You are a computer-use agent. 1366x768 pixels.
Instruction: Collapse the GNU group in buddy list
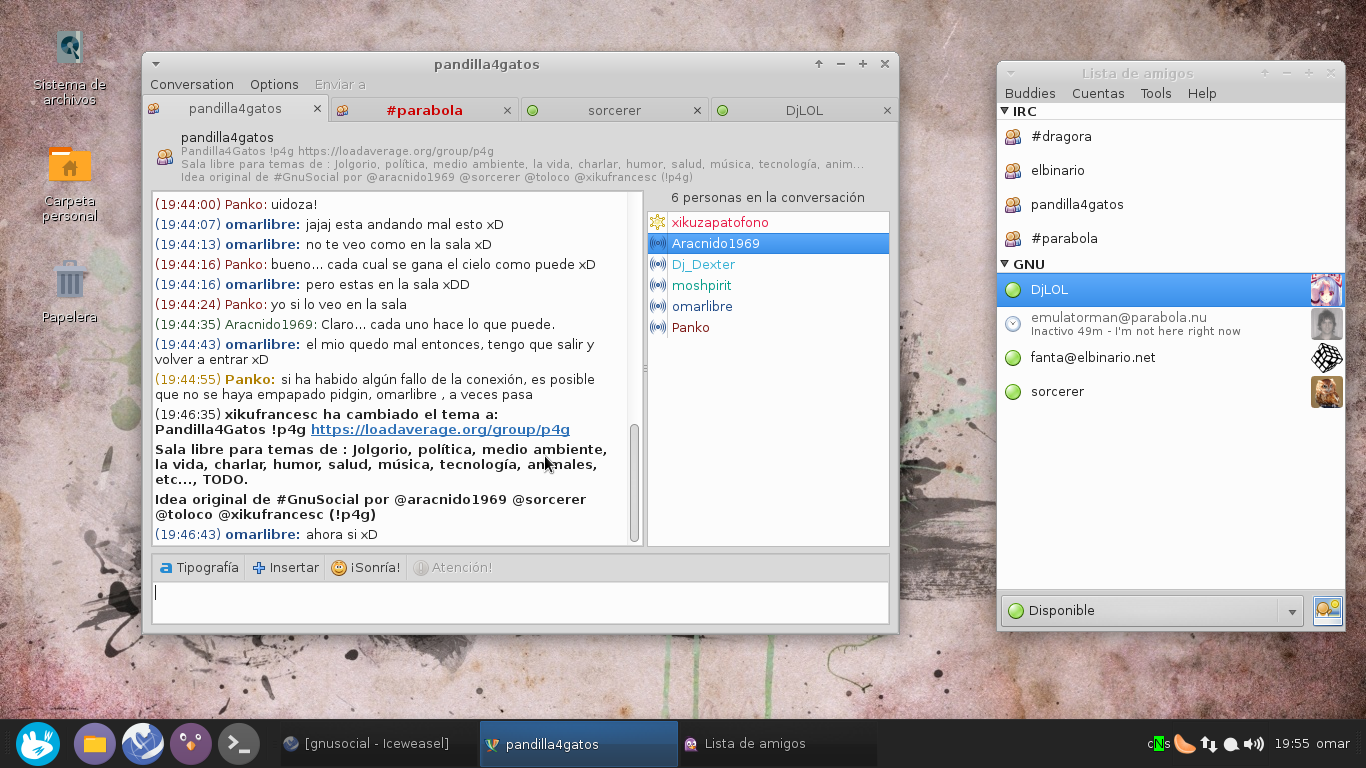[x=1005, y=264]
